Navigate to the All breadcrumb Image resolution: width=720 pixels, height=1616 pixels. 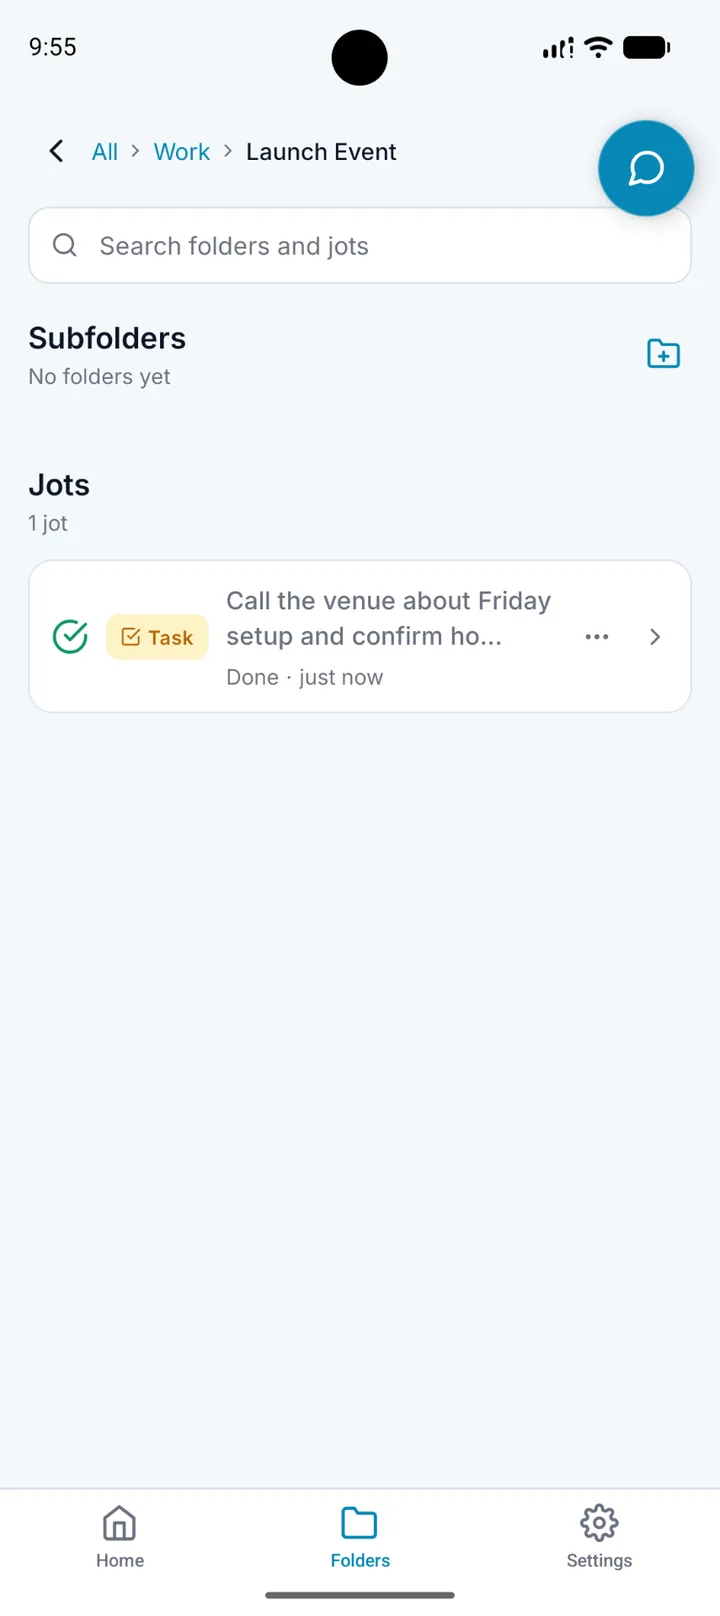click(105, 152)
